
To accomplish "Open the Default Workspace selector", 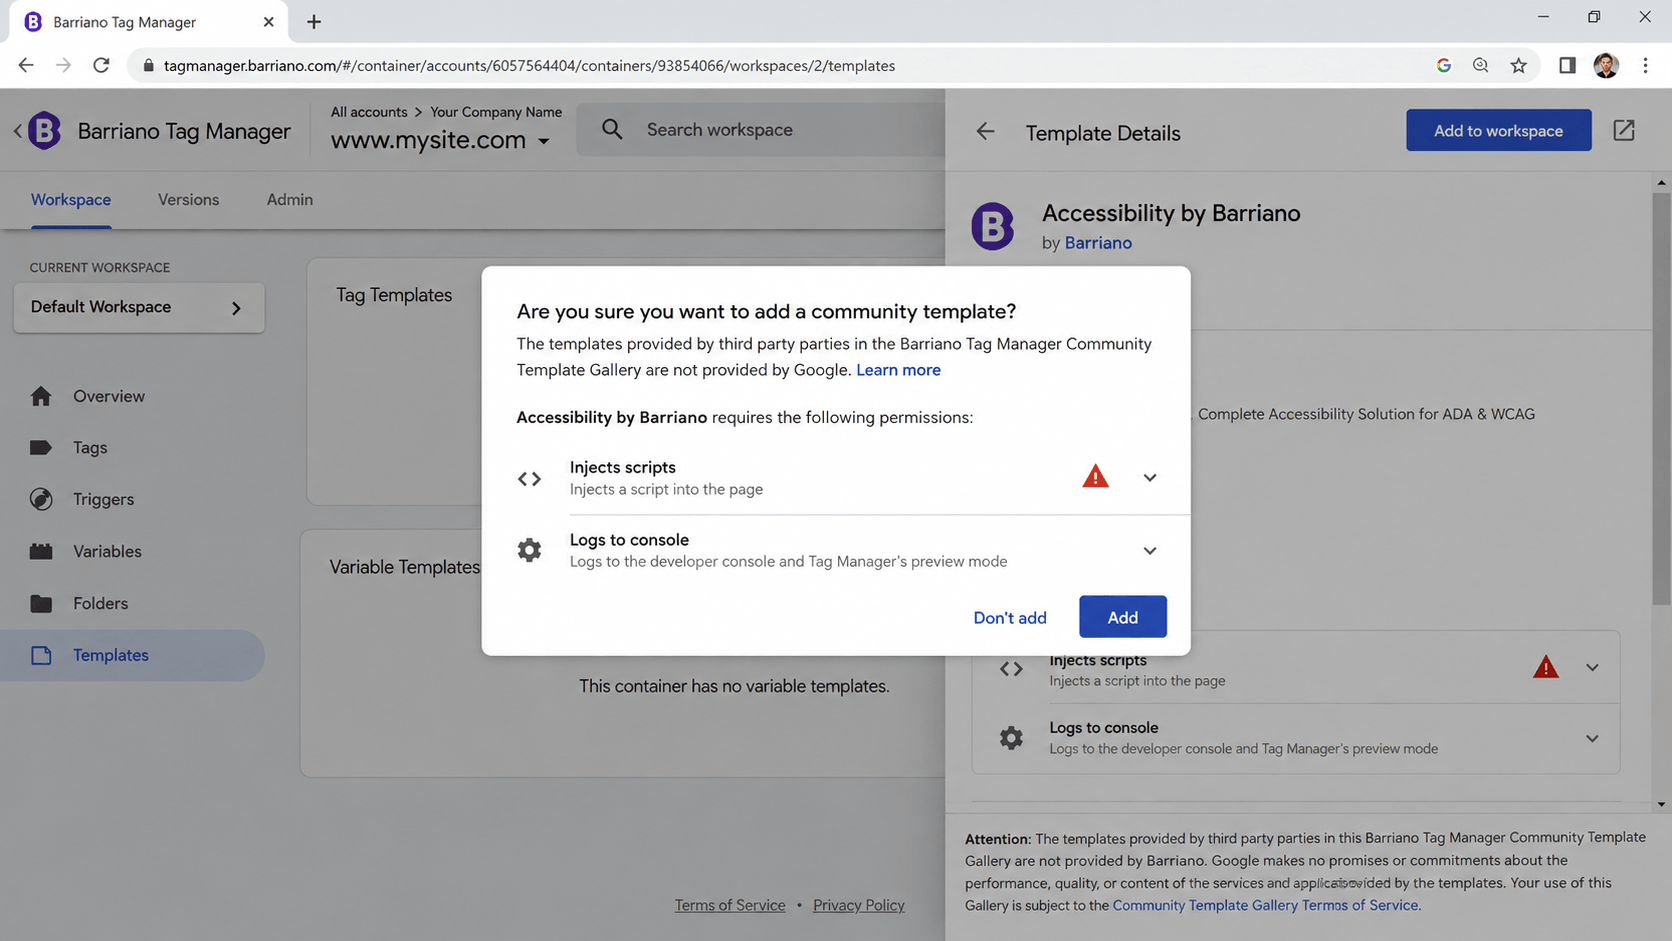I will click(x=139, y=307).
